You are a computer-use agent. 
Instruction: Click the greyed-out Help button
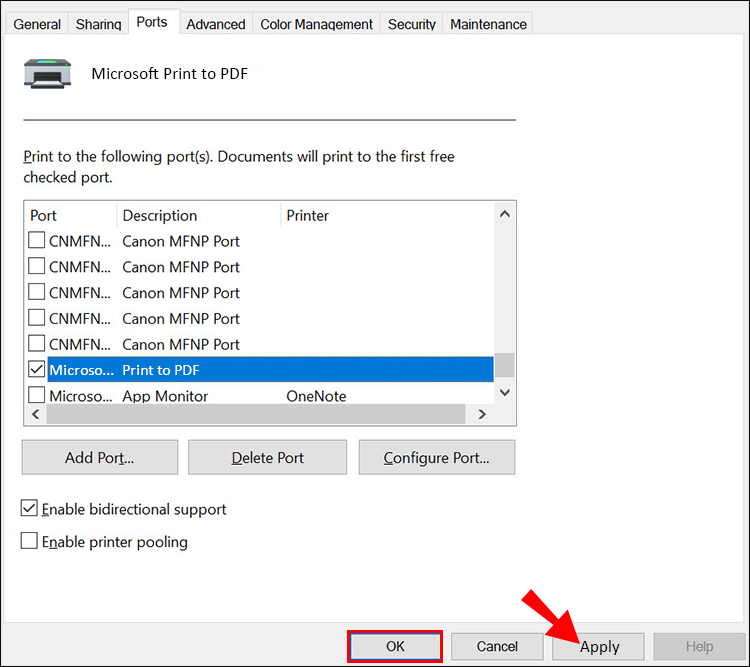[x=699, y=646]
